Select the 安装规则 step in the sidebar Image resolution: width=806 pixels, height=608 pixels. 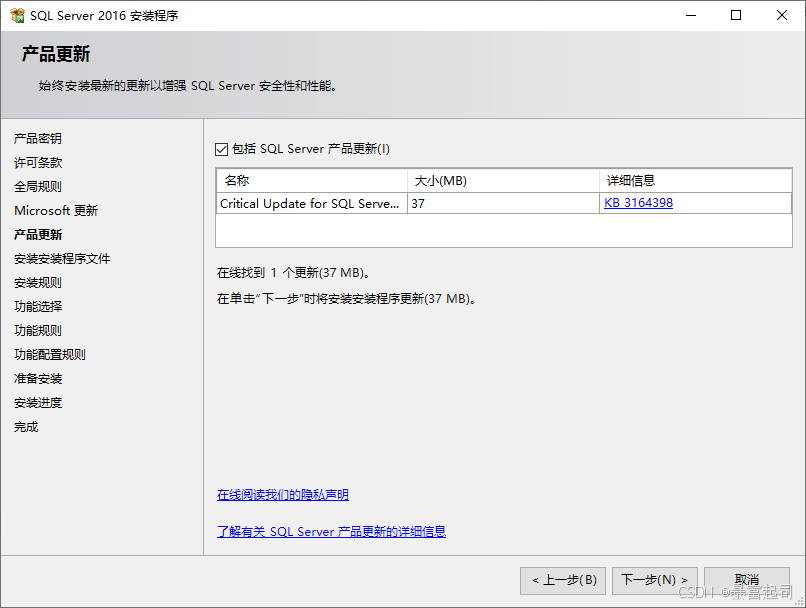click(x=38, y=283)
